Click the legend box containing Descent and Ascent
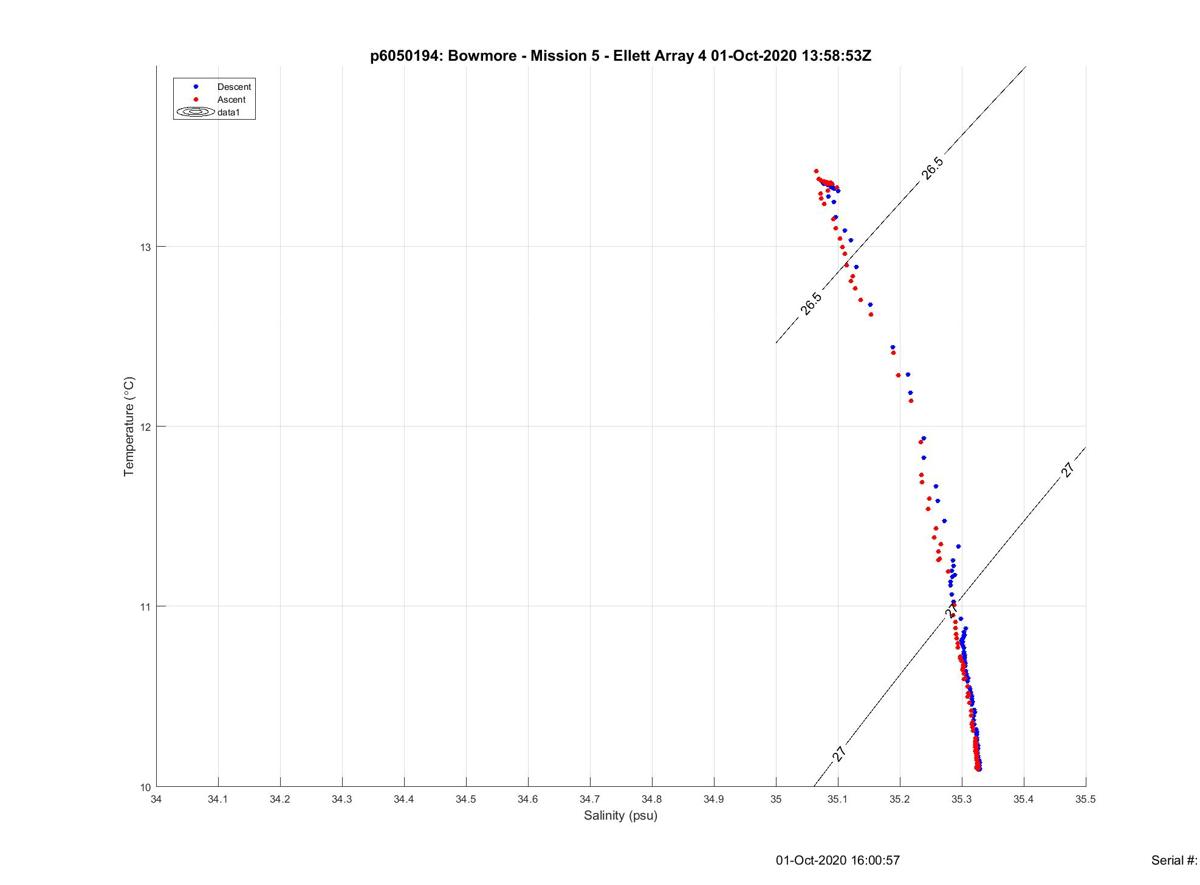This screenshot has width=1200, height=885. [x=214, y=100]
